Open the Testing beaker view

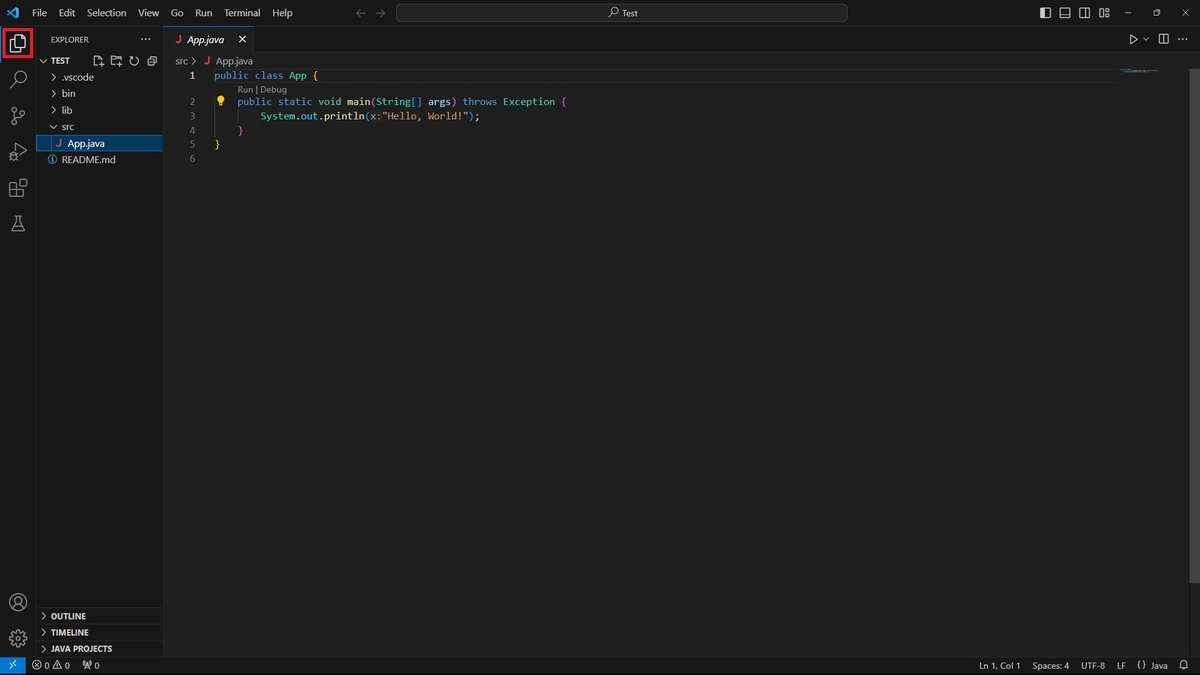pos(17,223)
